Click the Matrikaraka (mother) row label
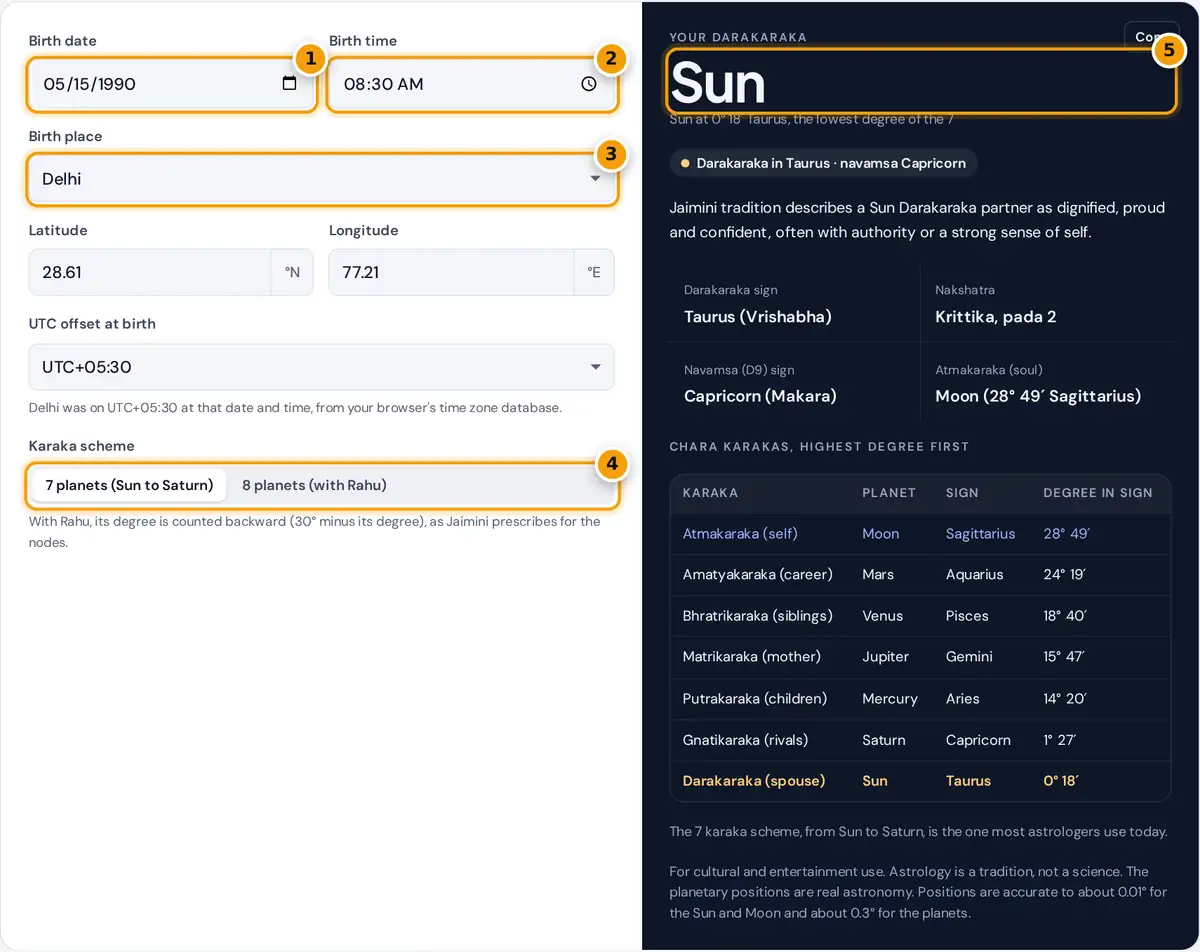 751,657
